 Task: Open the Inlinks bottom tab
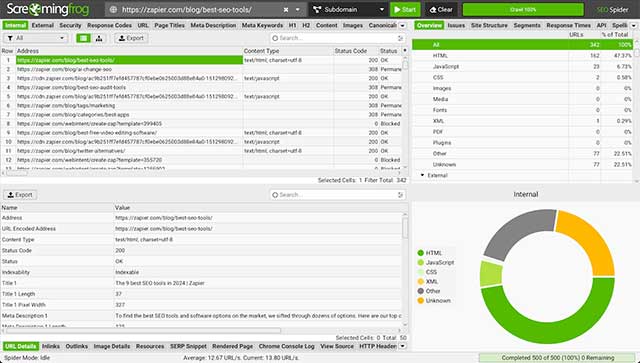(x=51, y=346)
